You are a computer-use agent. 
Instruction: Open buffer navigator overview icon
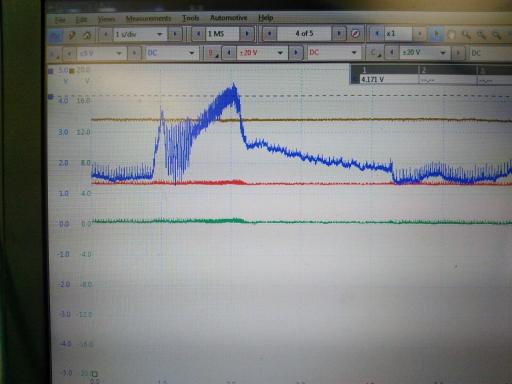[356, 33]
